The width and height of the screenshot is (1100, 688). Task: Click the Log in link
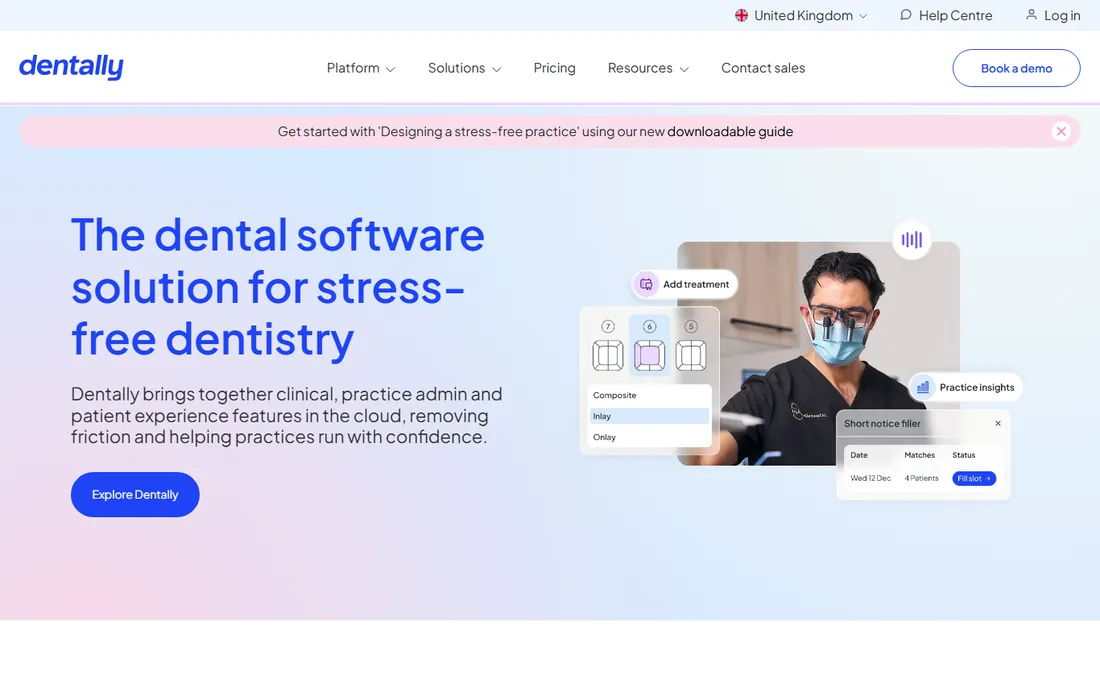(1053, 15)
